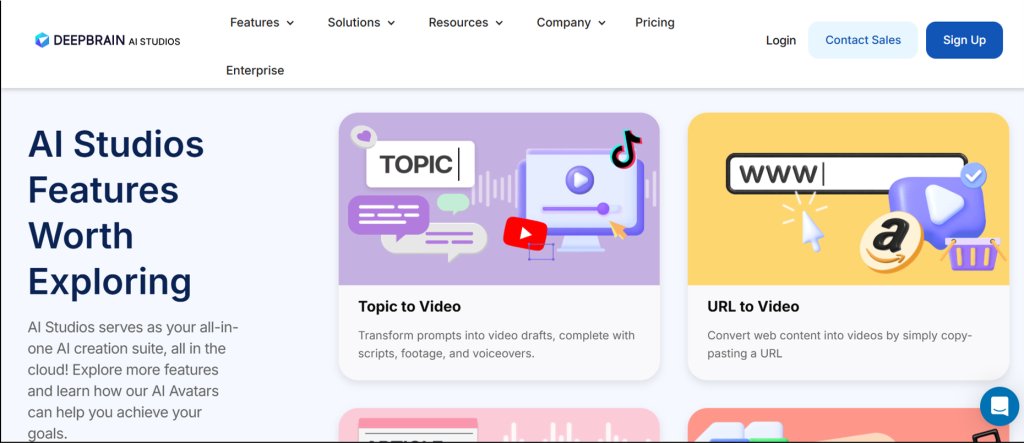Click the Topic to Video thumbnail image
Screen dimensions: 1024x443
coord(499,199)
